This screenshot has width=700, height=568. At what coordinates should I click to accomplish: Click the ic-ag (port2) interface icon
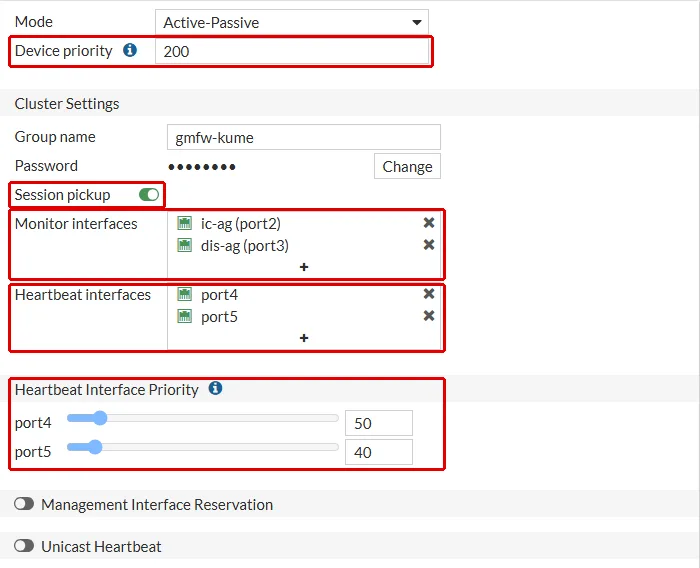(184, 223)
